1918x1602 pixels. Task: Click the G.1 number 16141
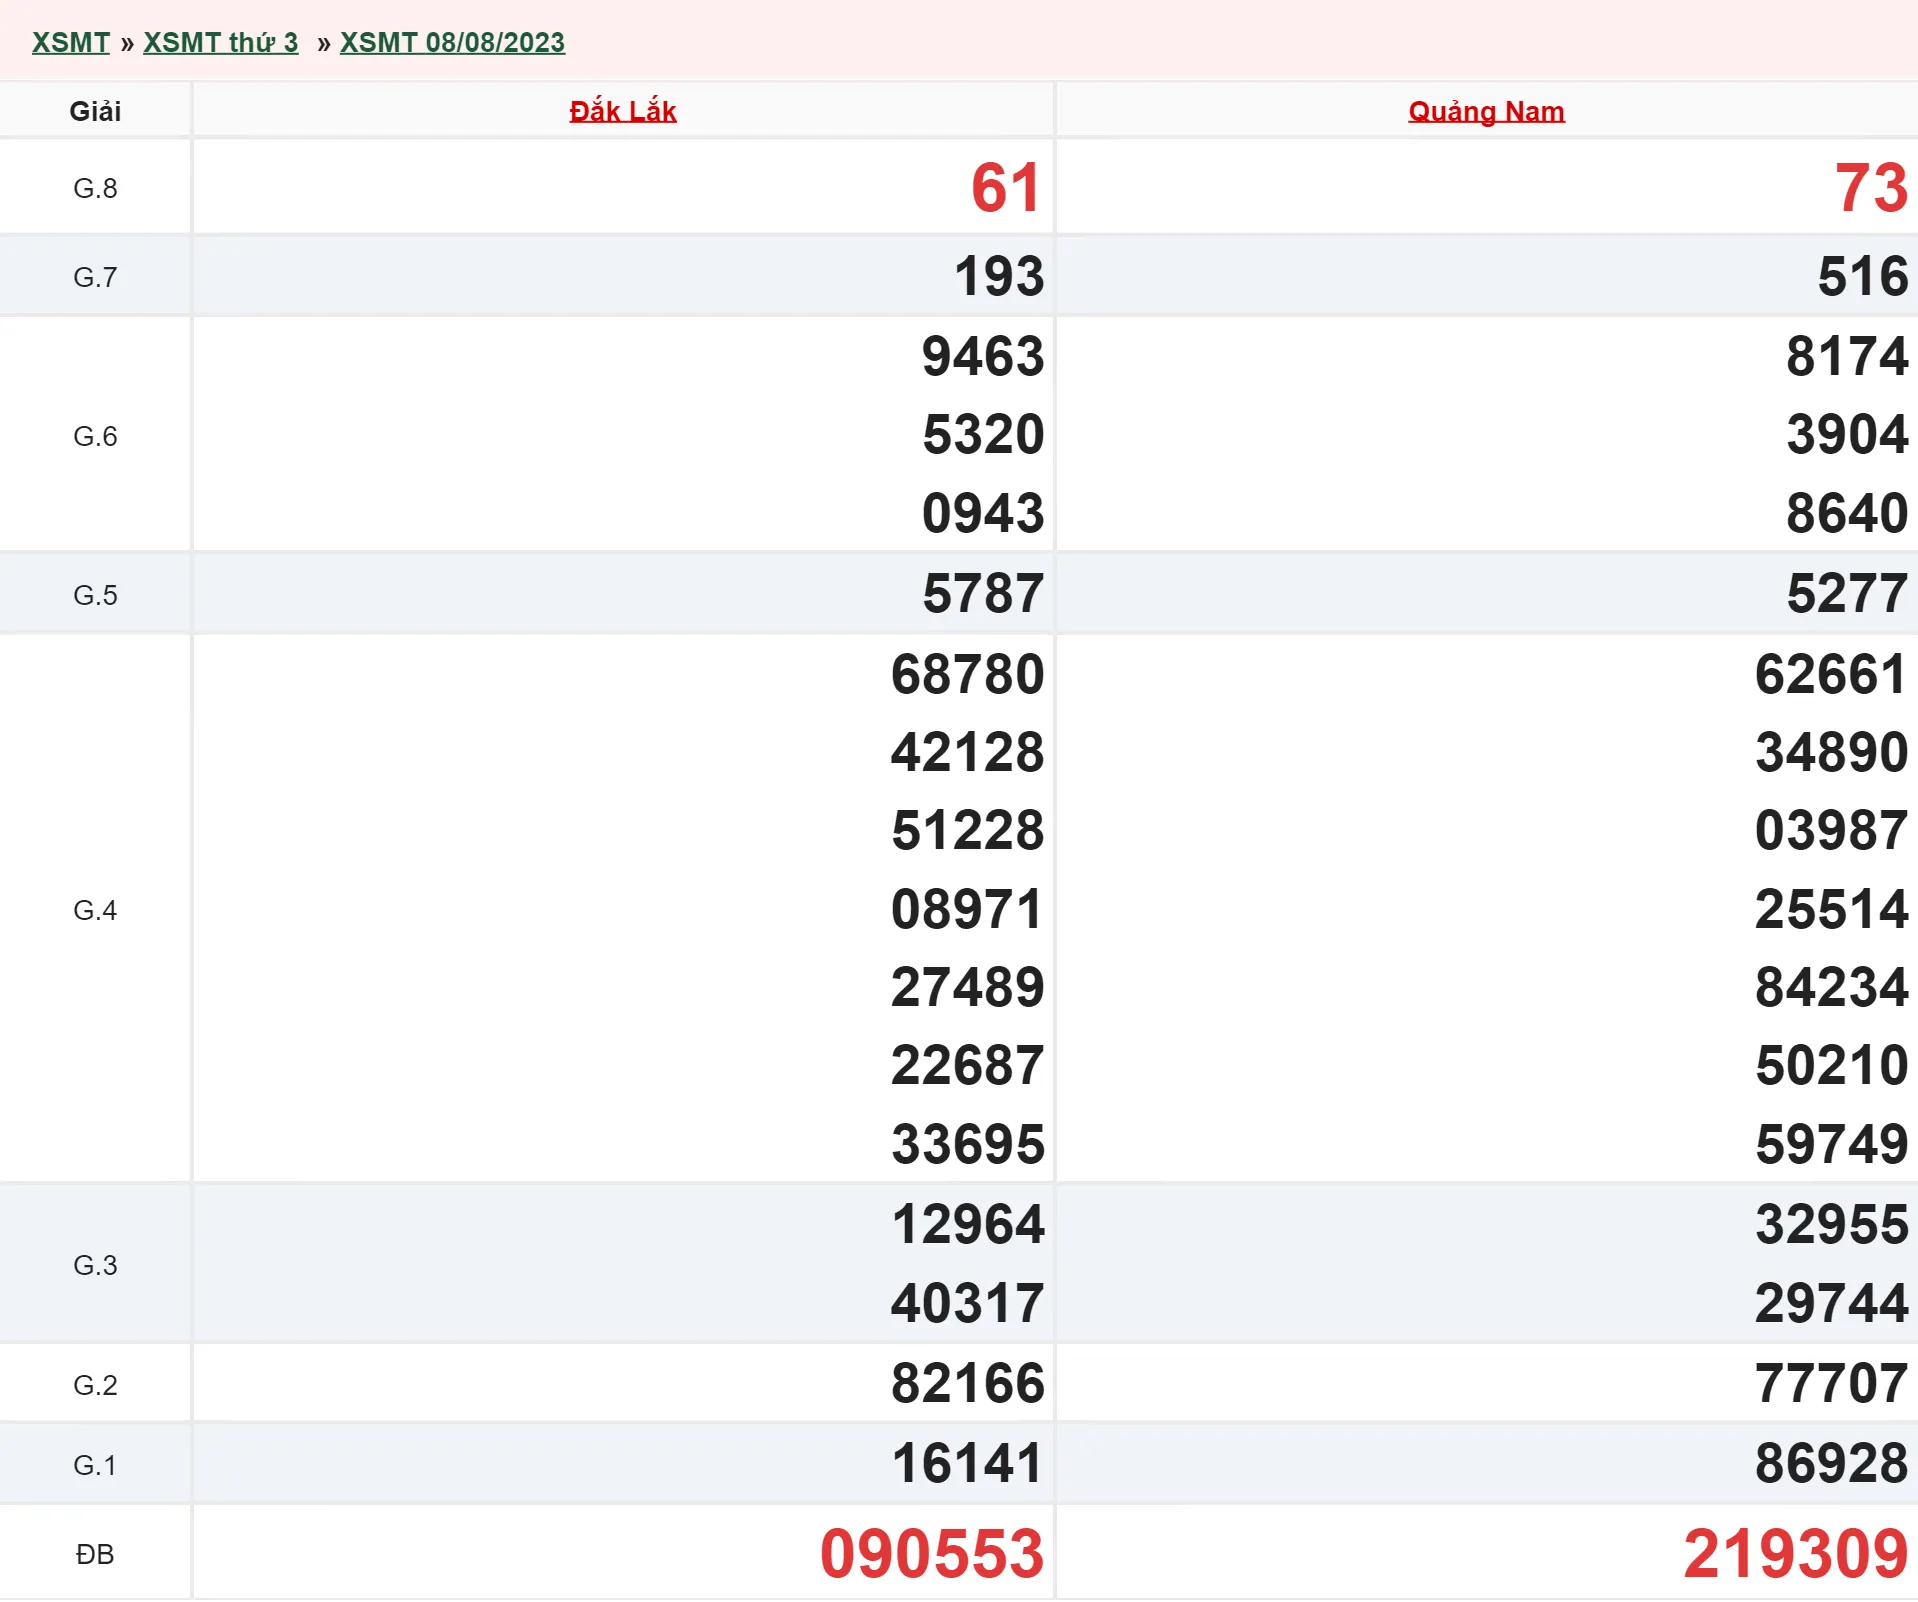click(967, 1464)
